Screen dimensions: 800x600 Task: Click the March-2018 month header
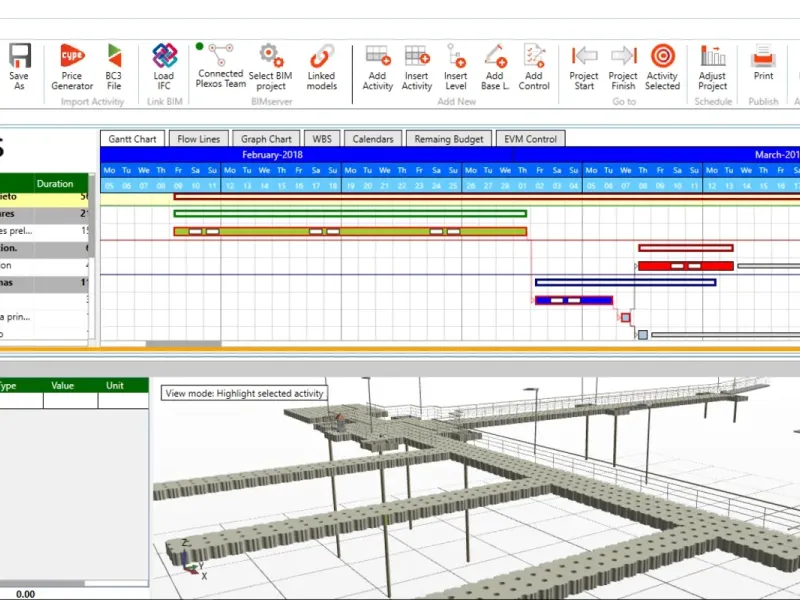coord(777,155)
